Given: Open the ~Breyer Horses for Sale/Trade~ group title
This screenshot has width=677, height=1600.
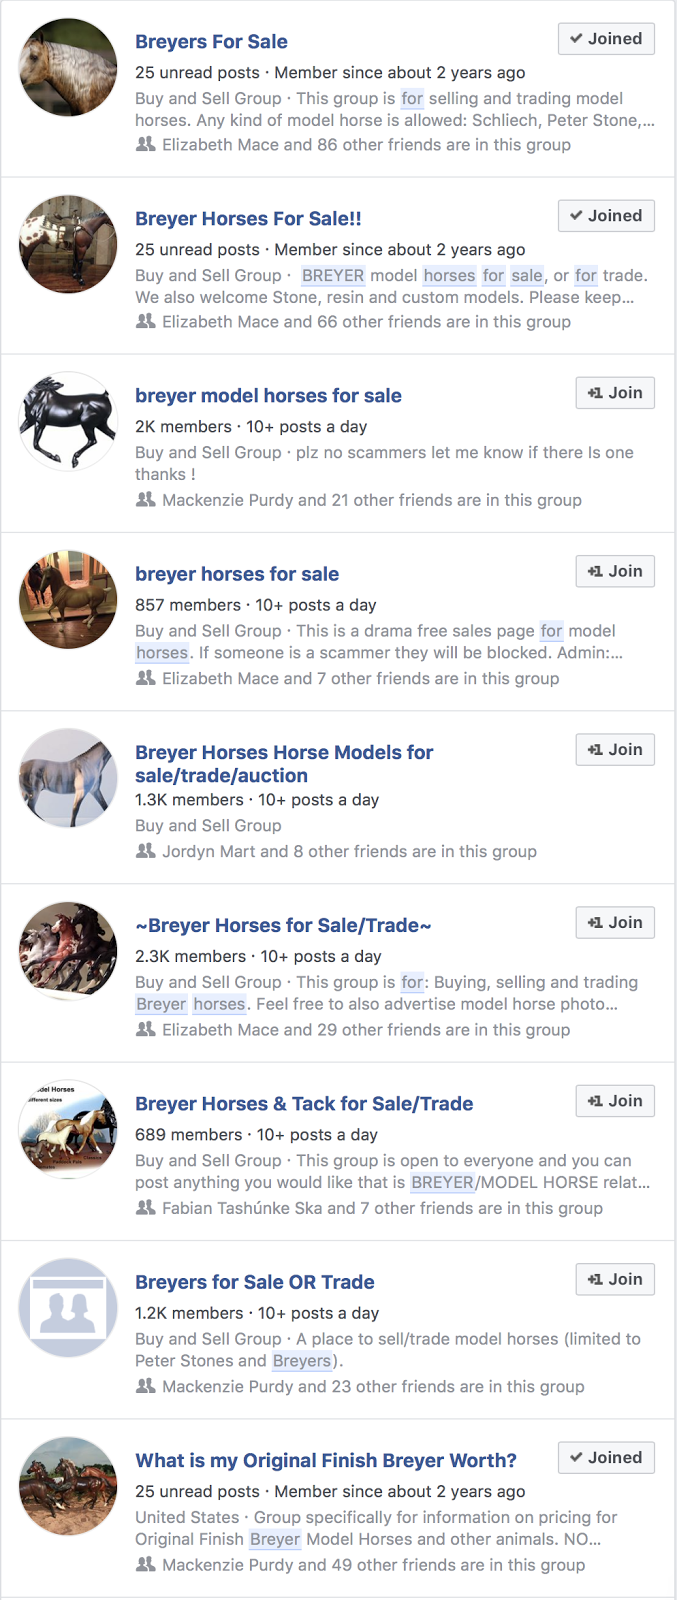Looking at the screenshot, I should 283,926.
